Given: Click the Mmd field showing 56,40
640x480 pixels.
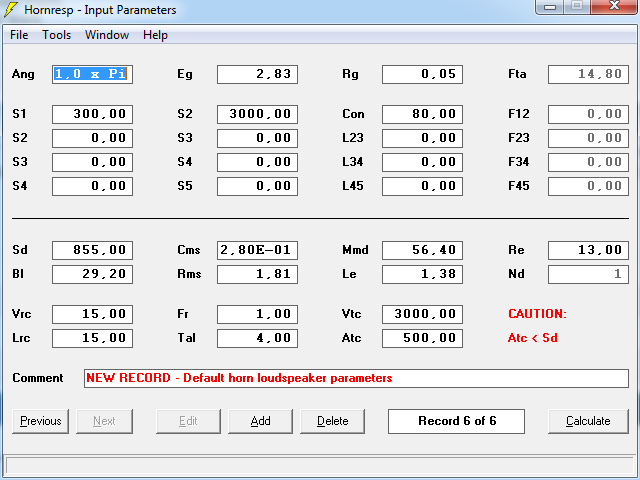Looking at the screenshot, I should [x=422, y=250].
